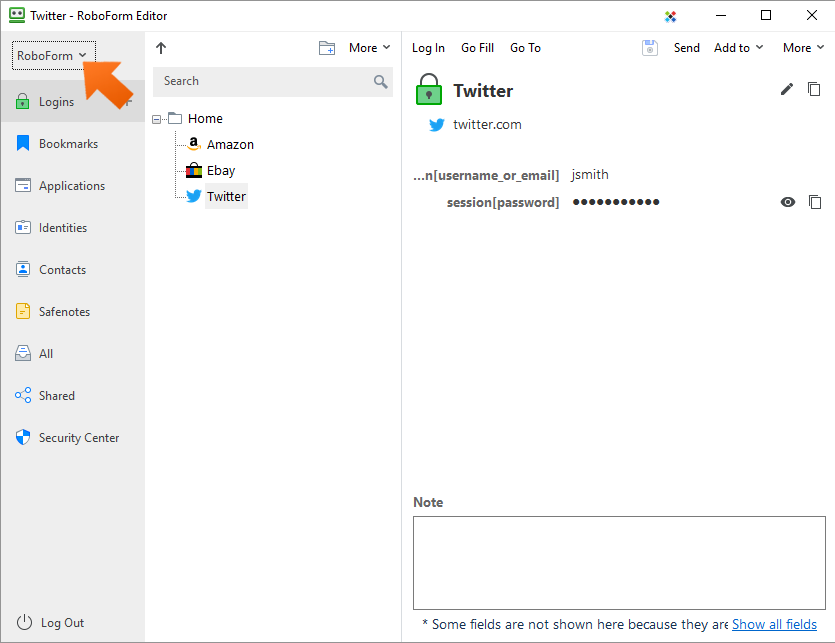Click the session[password] field label

click(503, 202)
